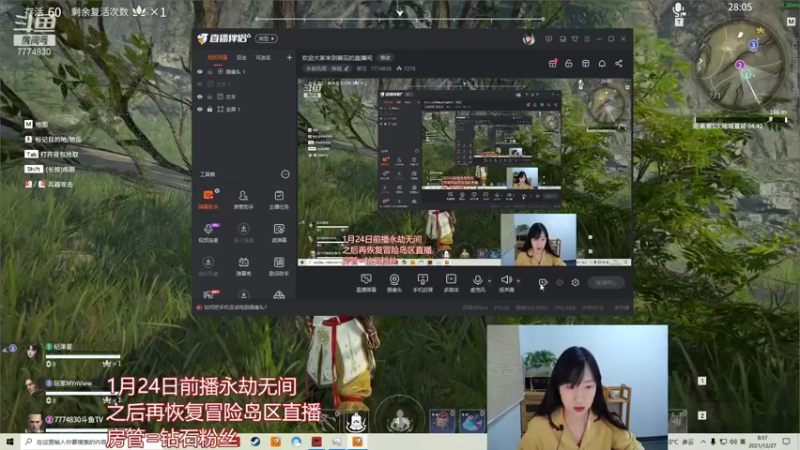Click the padlock icon in the top-right toolbar
This screenshot has height=450, width=800.
tap(568, 63)
